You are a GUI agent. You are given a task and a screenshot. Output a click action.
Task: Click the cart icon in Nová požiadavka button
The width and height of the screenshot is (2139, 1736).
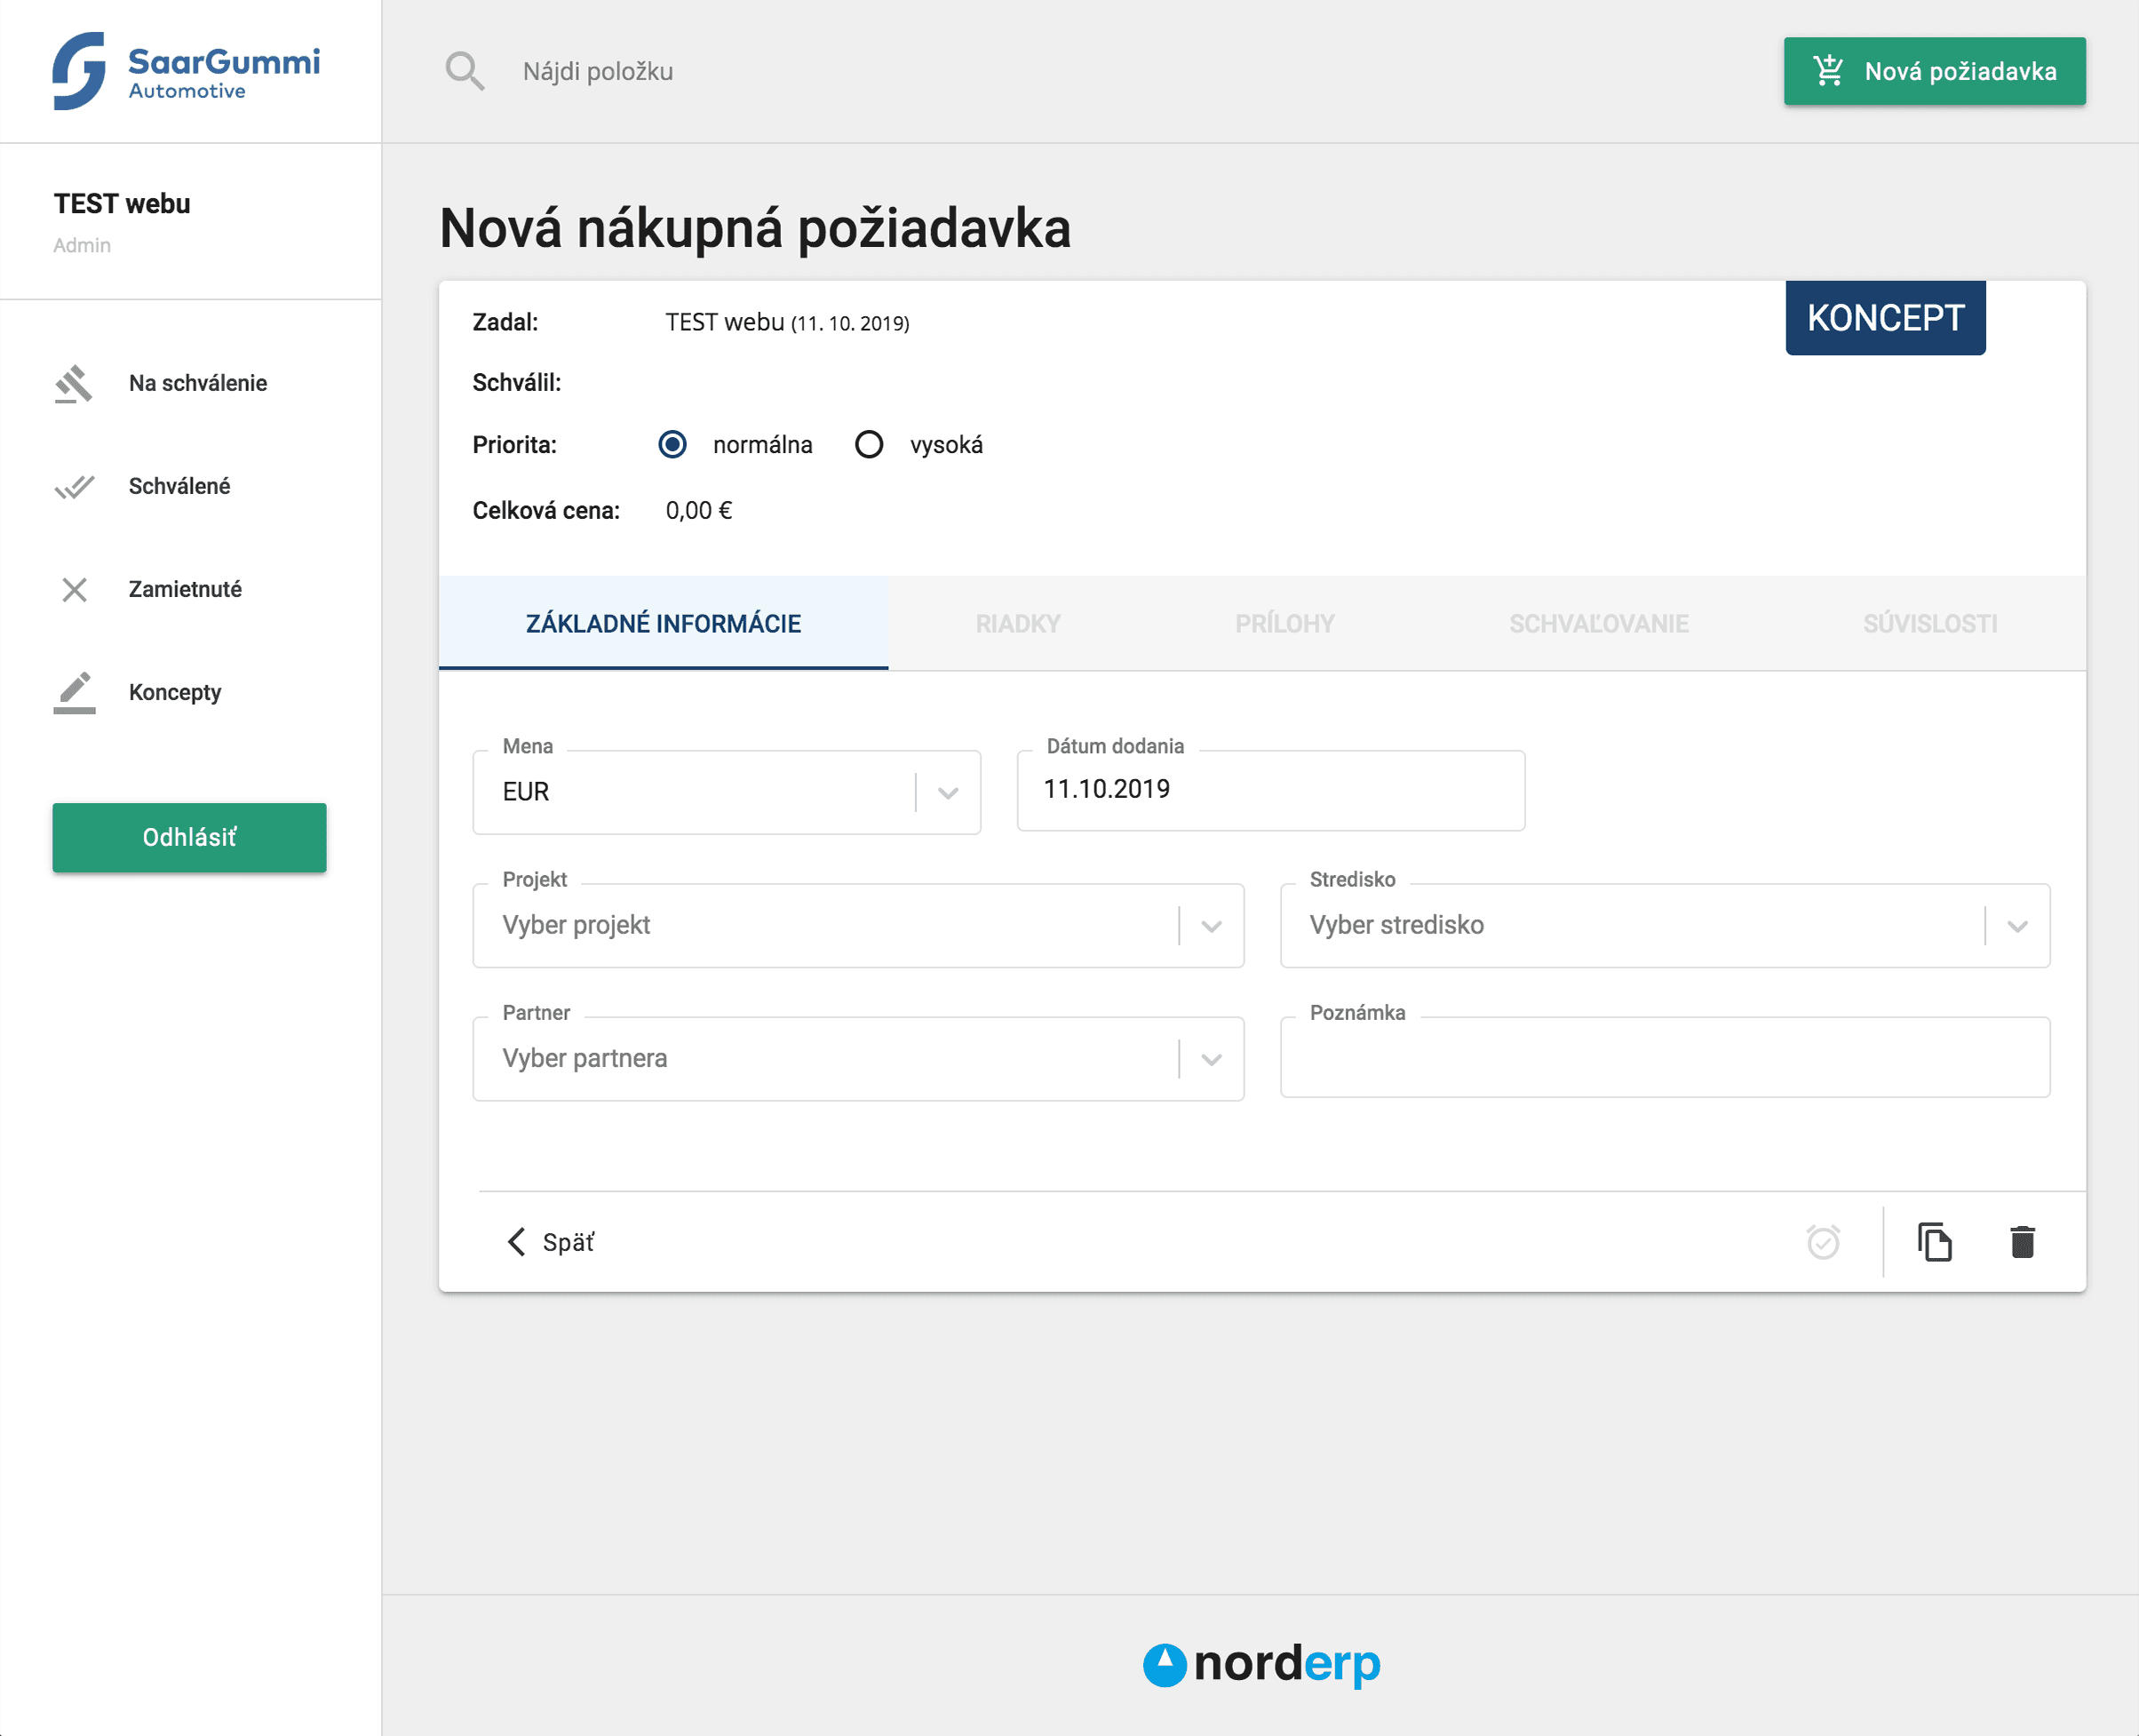pyautogui.click(x=1829, y=70)
